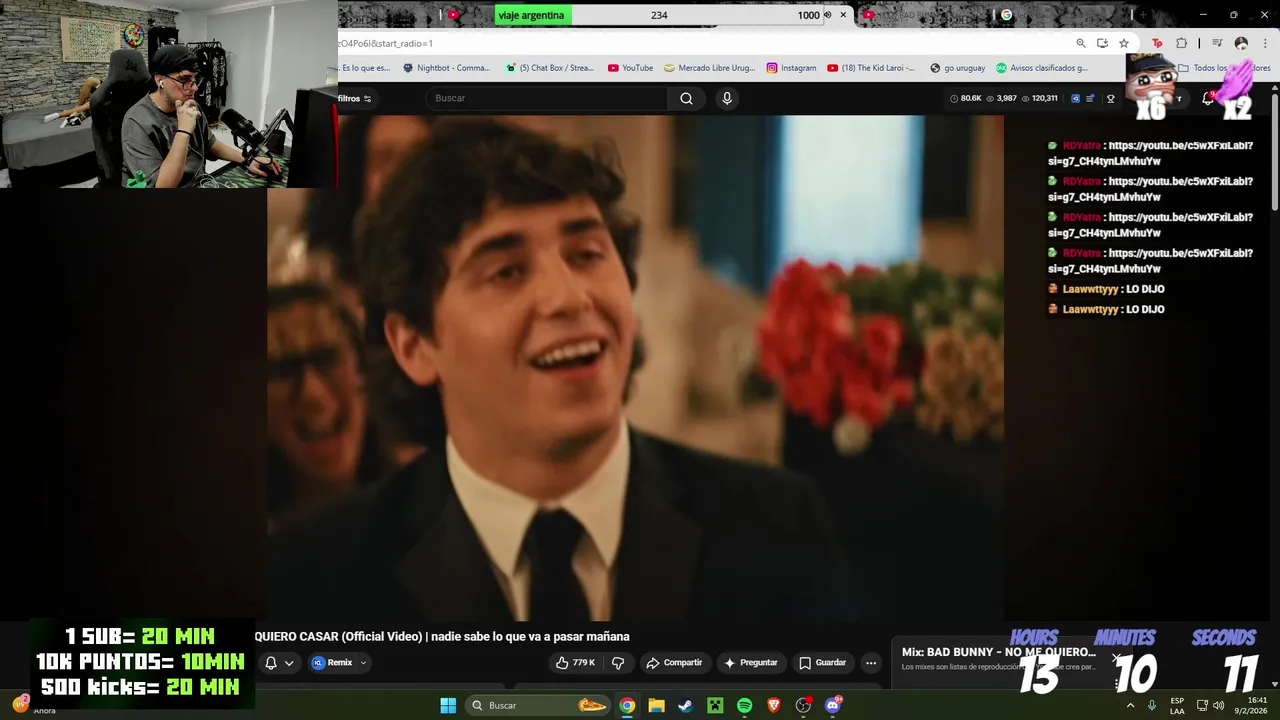Activate voice search microphone
The image size is (1280, 720).
point(727,98)
